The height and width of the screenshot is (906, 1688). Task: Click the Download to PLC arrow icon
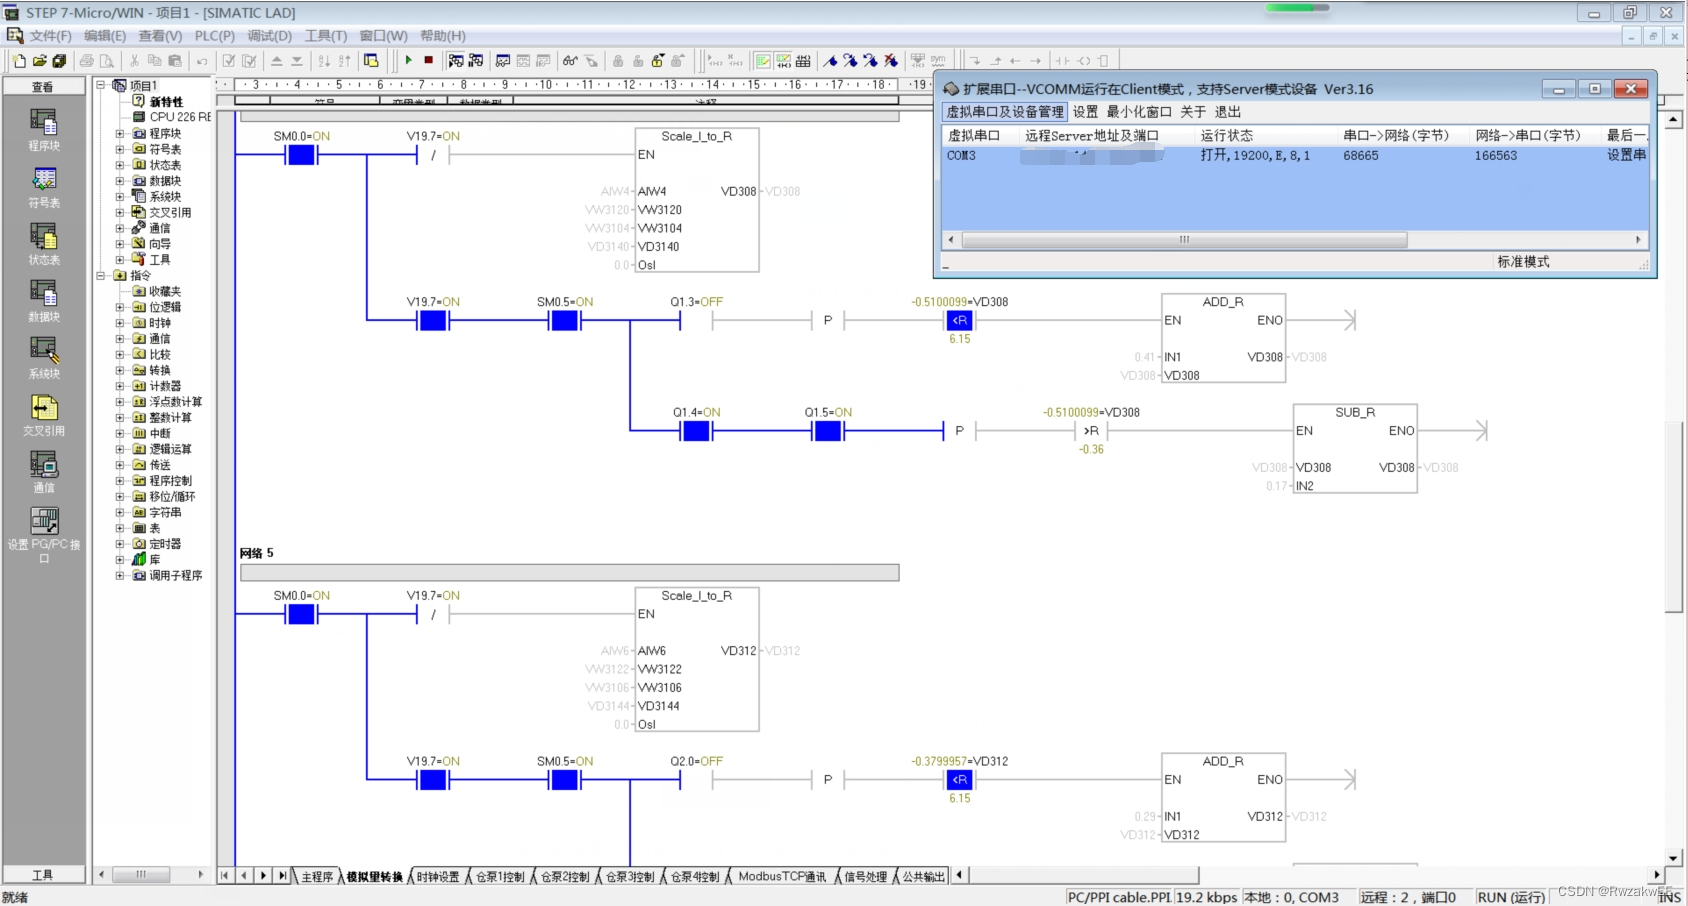click(x=297, y=61)
